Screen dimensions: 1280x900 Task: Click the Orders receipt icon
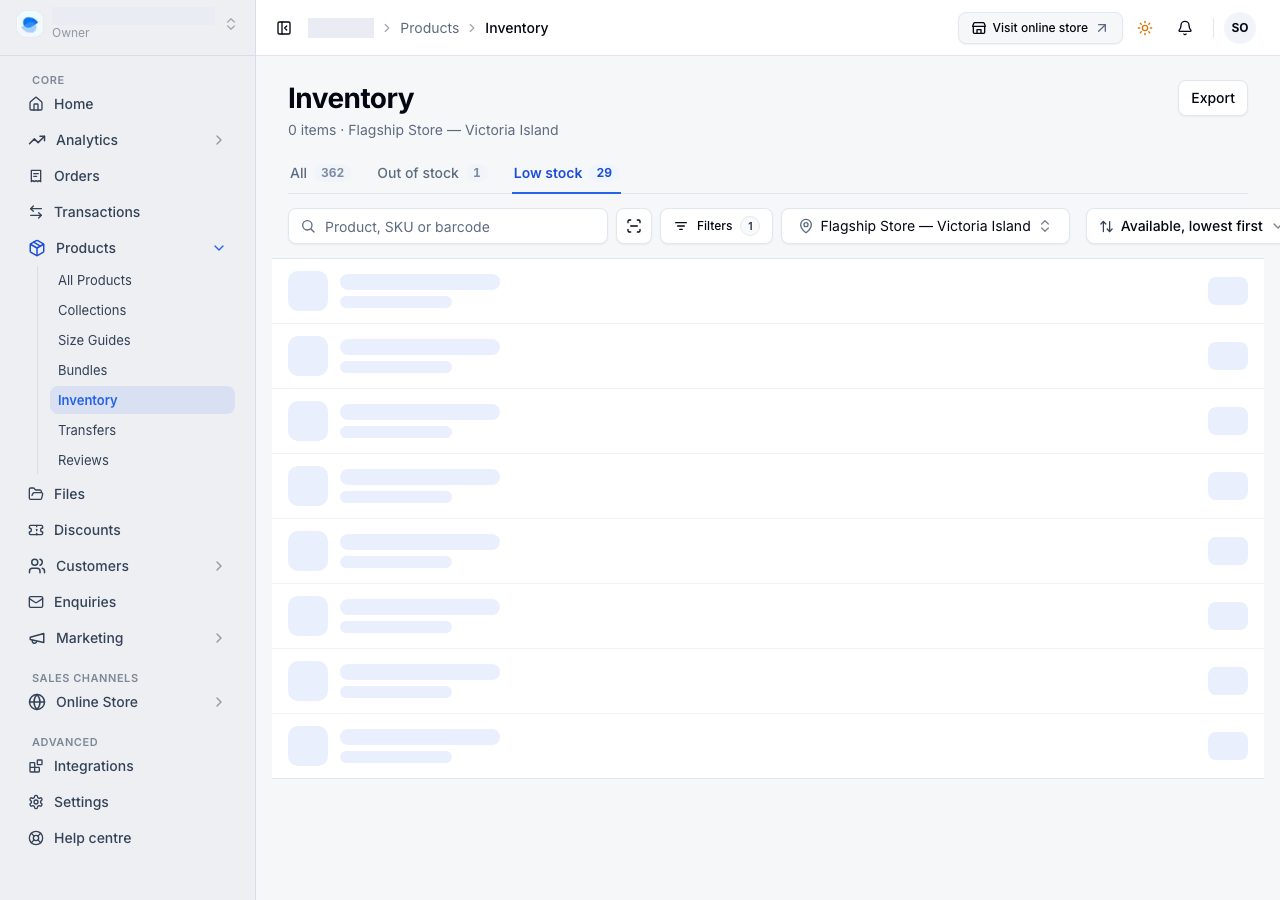36,176
